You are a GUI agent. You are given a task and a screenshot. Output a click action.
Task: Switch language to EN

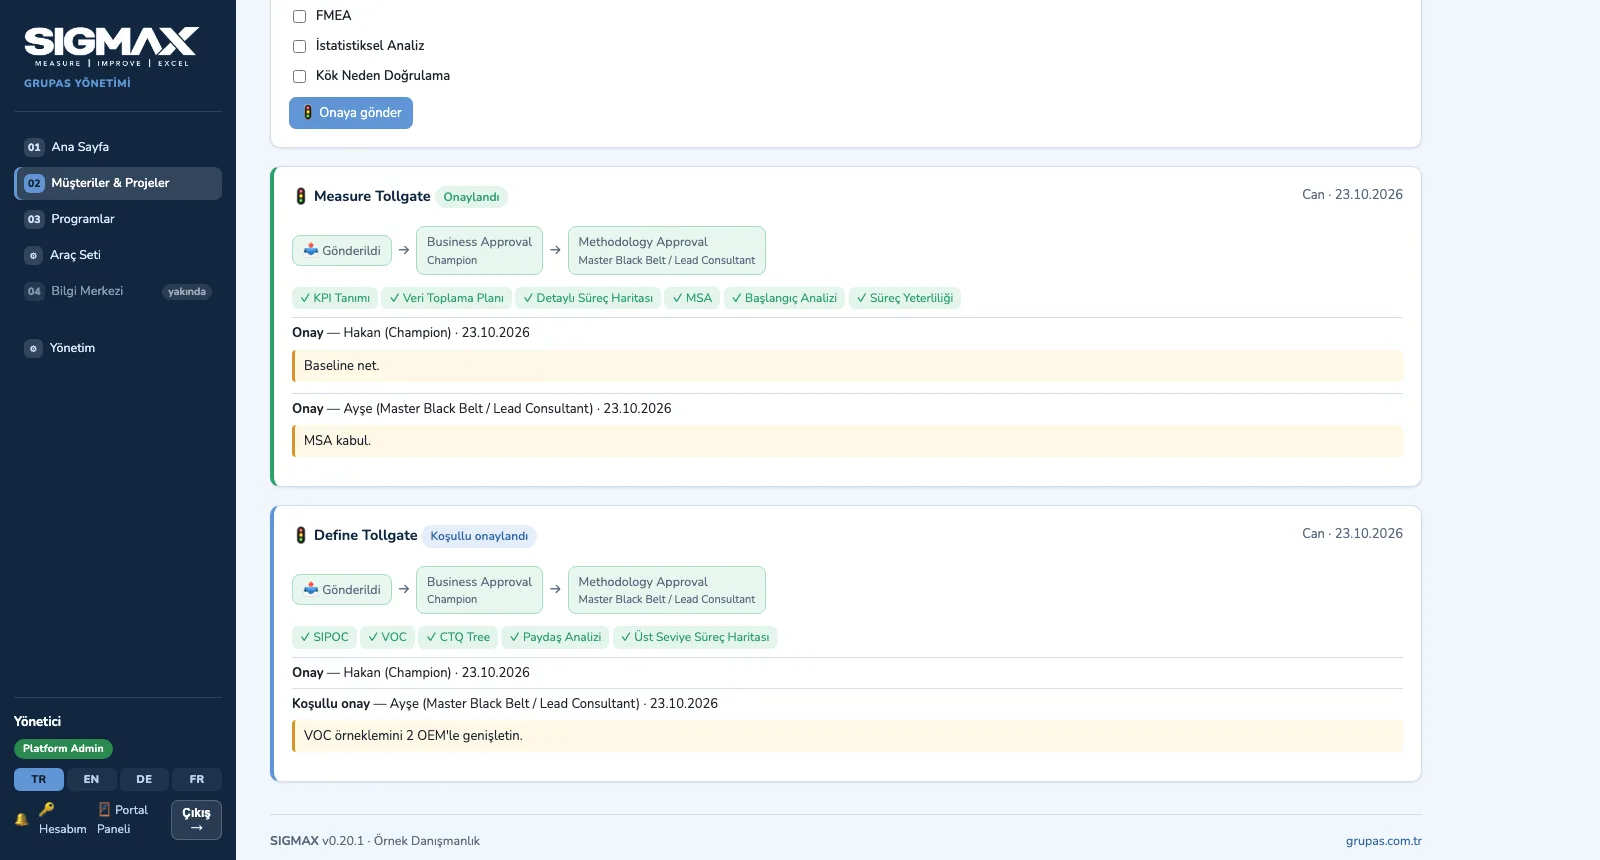[x=91, y=779]
